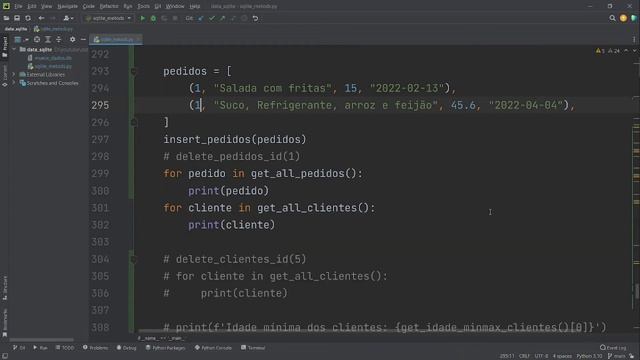Open the Code menu
Image resolution: width=640 pixels, height=360 pixels.
(x=89, y=7)
